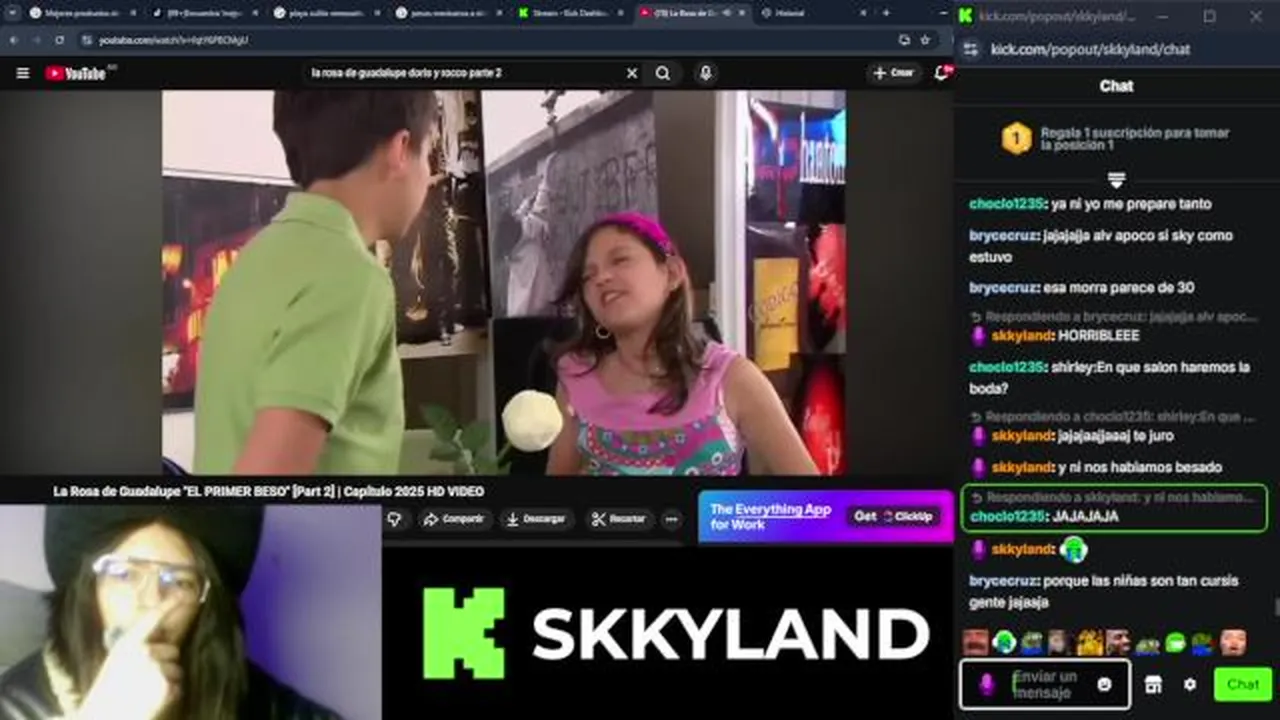Click the kick.com/popout/skkyland/chat URL
The height and width of the screenshot is (720, 1280).
pos(1090,49)
